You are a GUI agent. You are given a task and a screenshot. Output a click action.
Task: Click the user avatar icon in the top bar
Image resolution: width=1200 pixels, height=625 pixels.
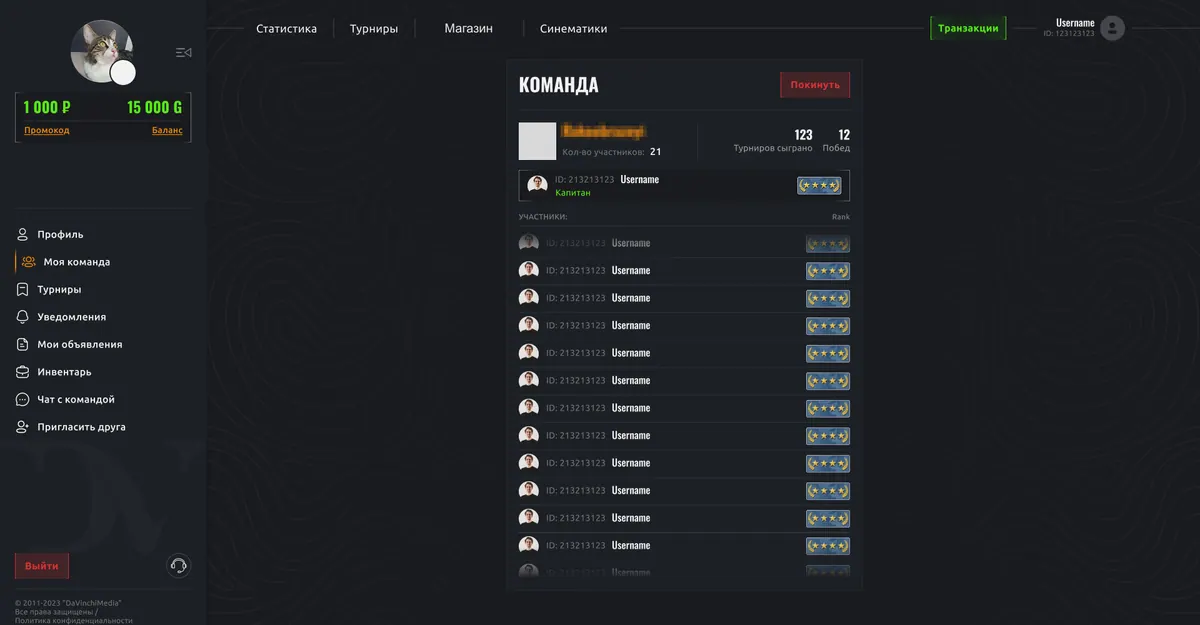coord(1112,28)
